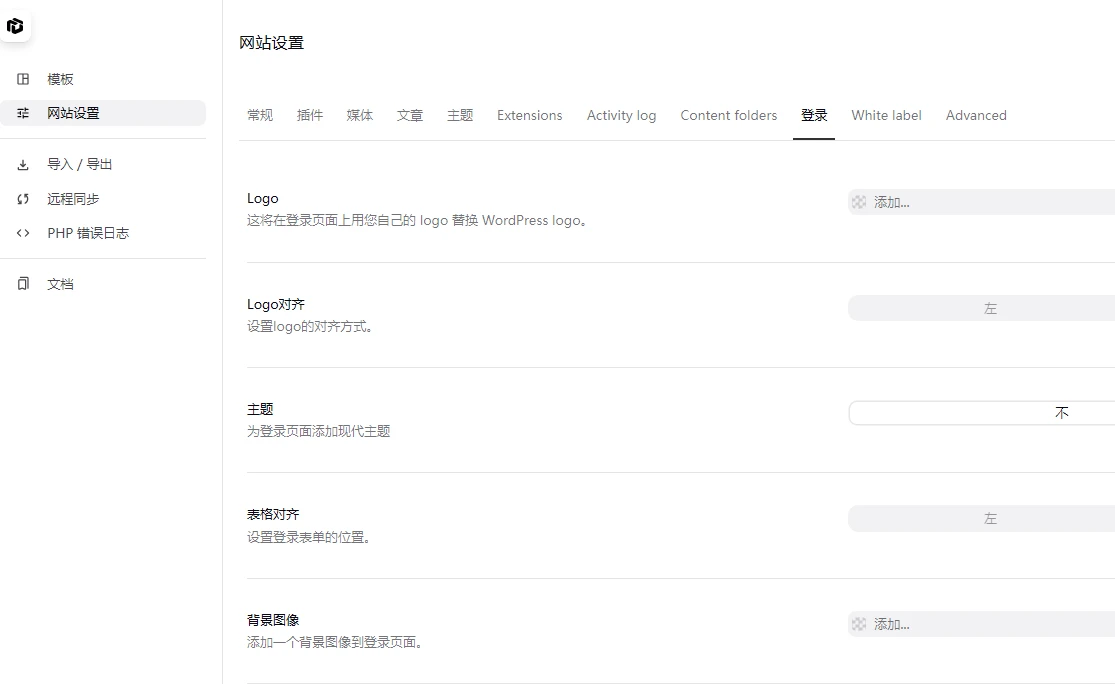The height and width of the screenshot is (684, 1115).
Task: Click the placeholder icon in 背景图像 添加 field
Action: pyautogui.click(x=859, y=623)
